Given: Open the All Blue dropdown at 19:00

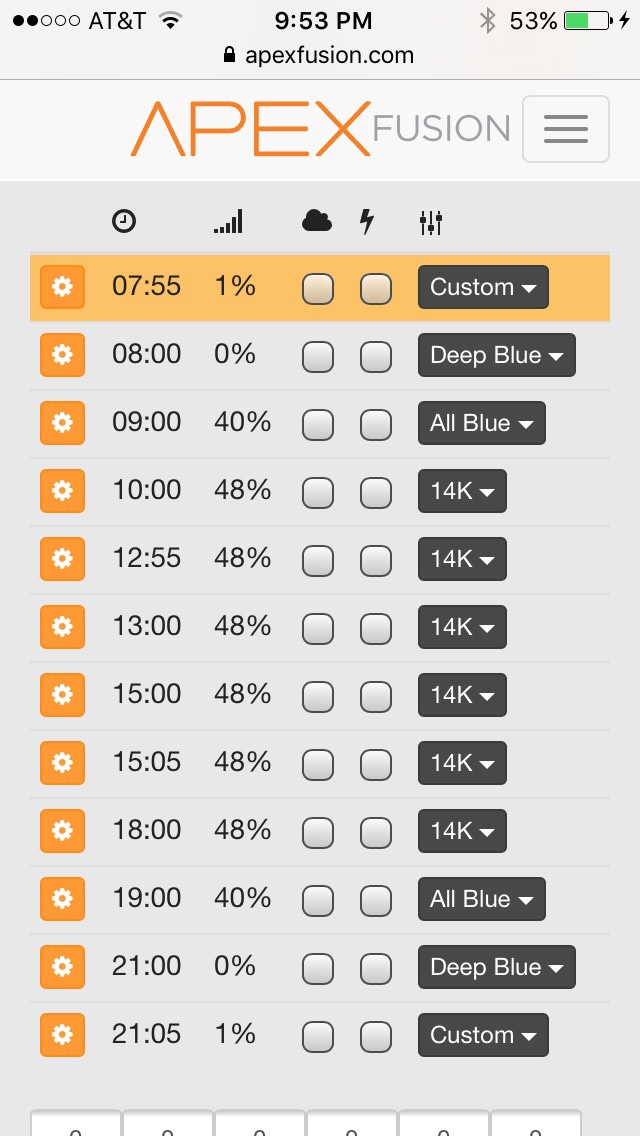Looking at the screenshot, I should click(481, 898).
